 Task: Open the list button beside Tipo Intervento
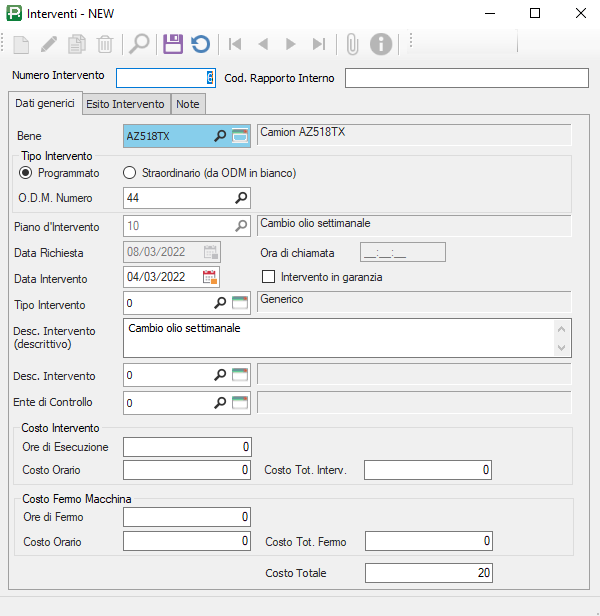[x=240, y=304]
